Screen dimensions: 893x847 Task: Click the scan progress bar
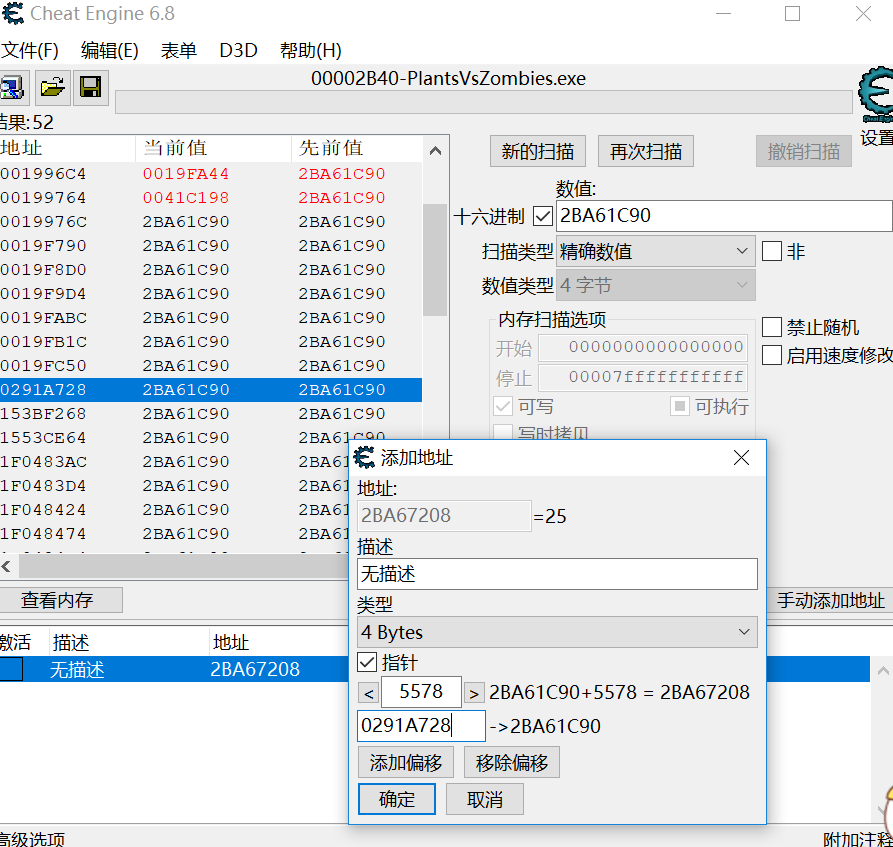click(x=484, y=102)
